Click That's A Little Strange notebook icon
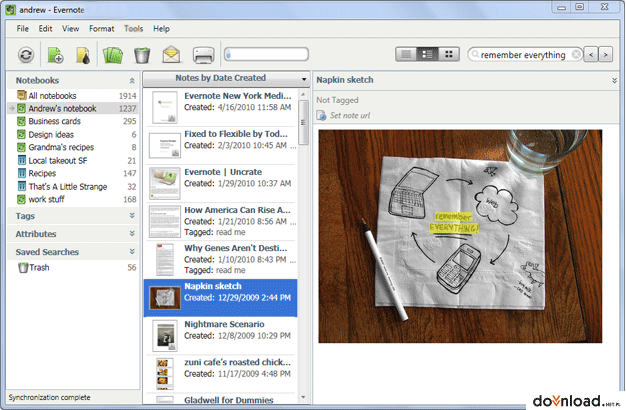Viewport: 626px width, 410px height. [x=22, y=186]
